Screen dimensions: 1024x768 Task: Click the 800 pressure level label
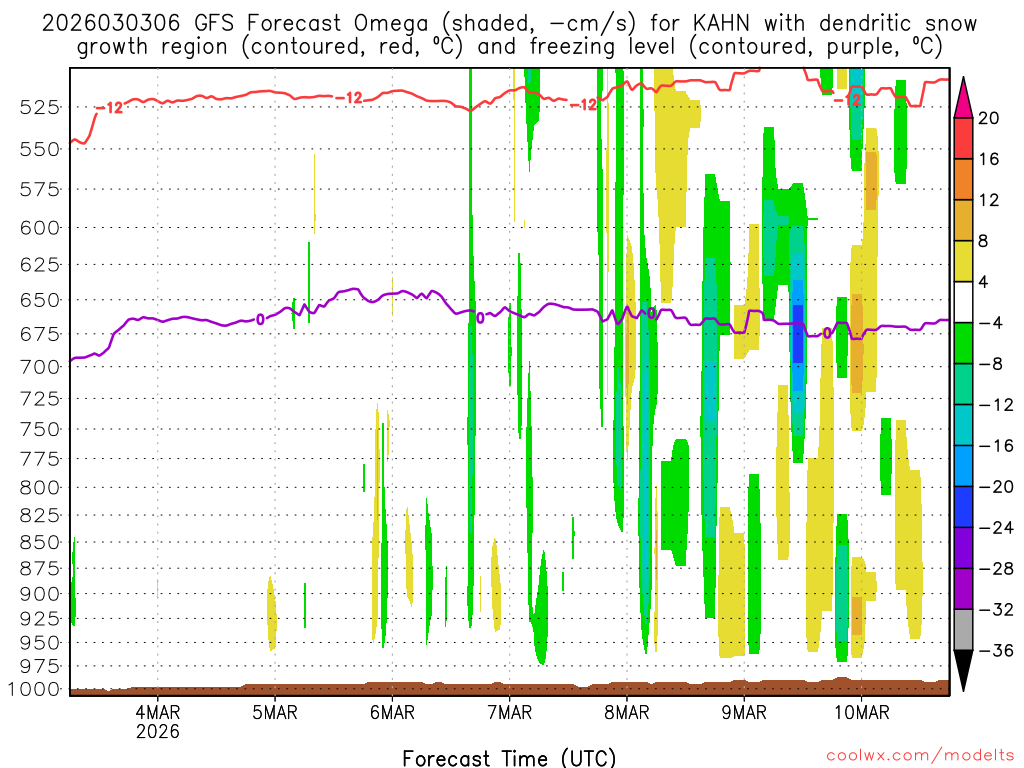(40, 488)
